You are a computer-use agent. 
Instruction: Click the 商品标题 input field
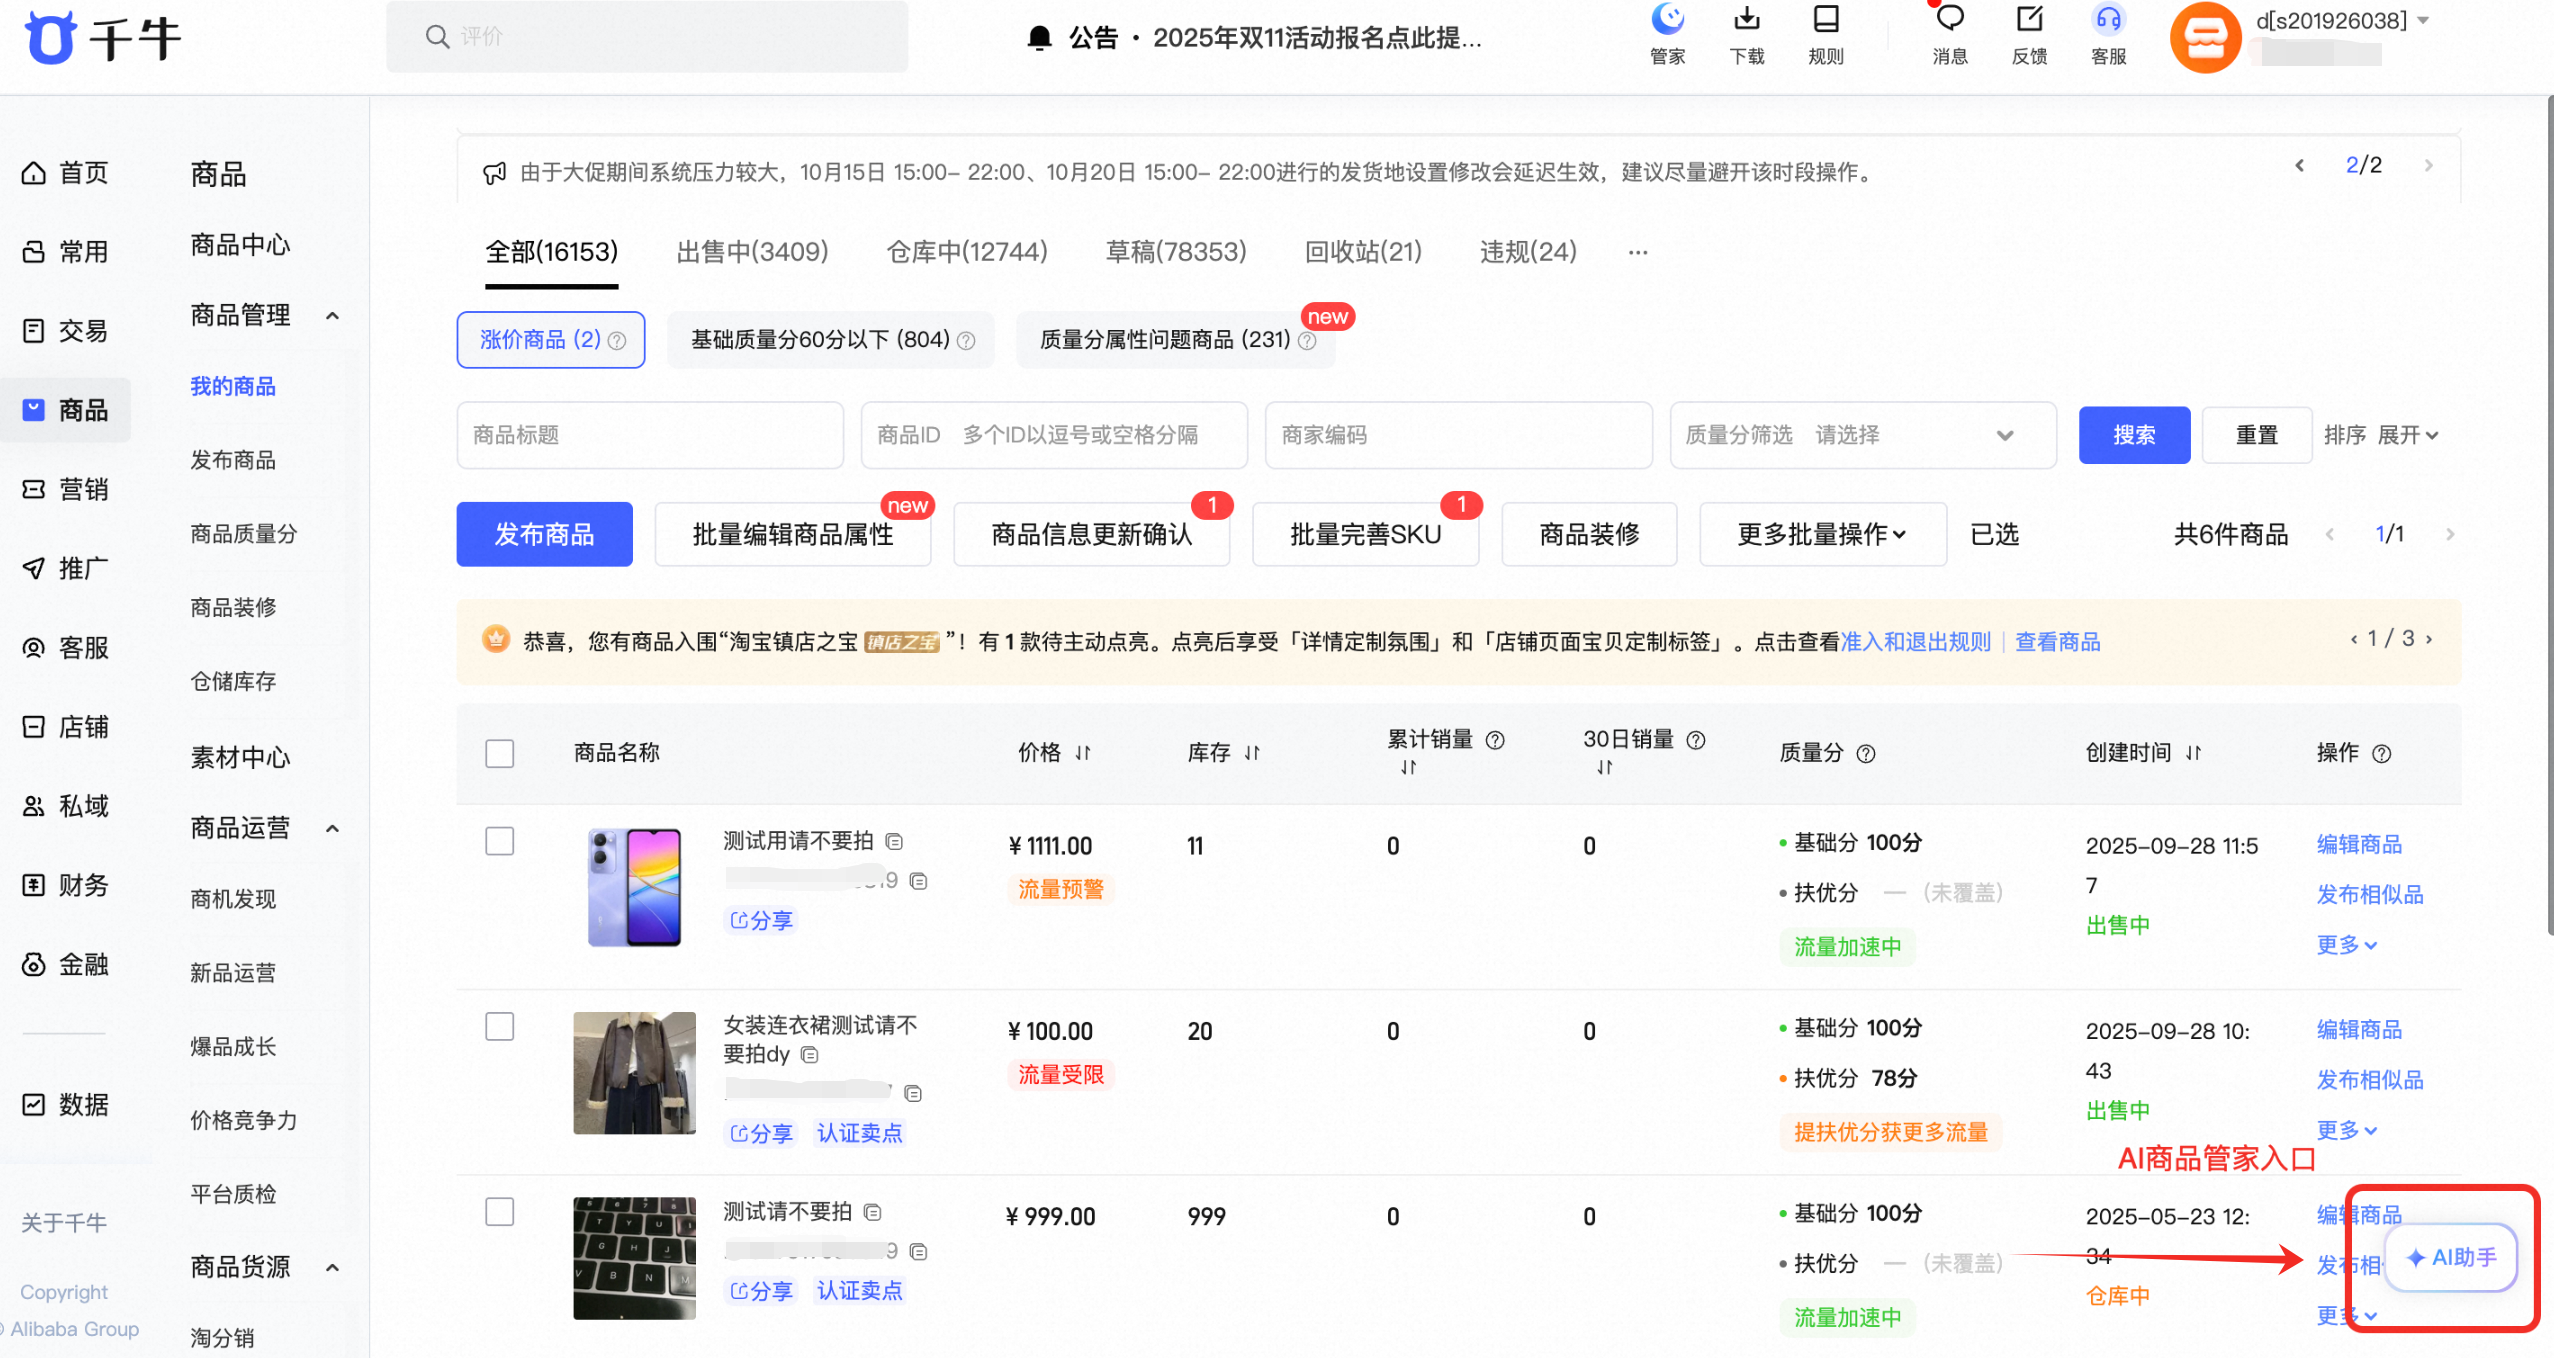click(650, 435)
